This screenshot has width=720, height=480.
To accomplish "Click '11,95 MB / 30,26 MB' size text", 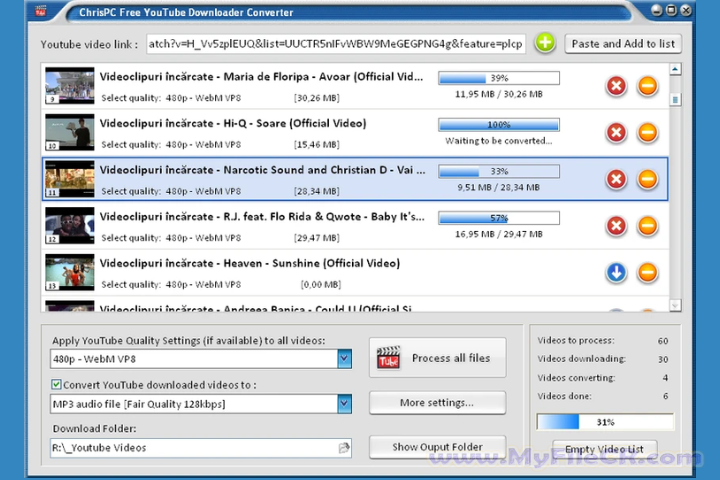I will (499, 94).
